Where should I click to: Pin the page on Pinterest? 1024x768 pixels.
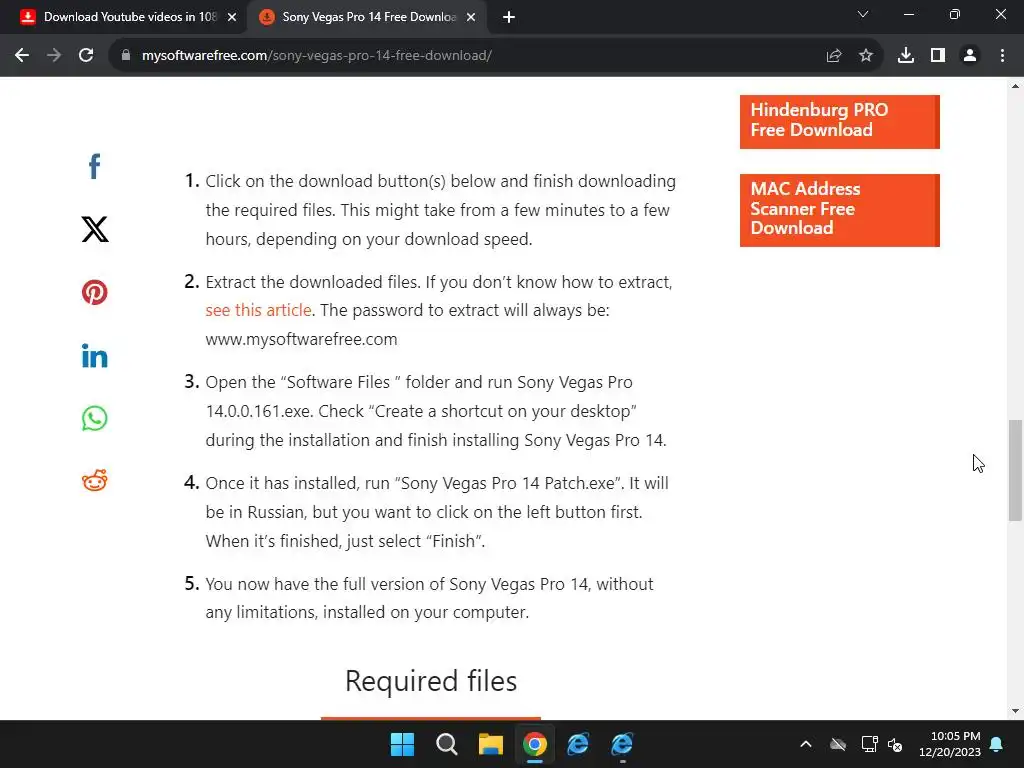95,292
